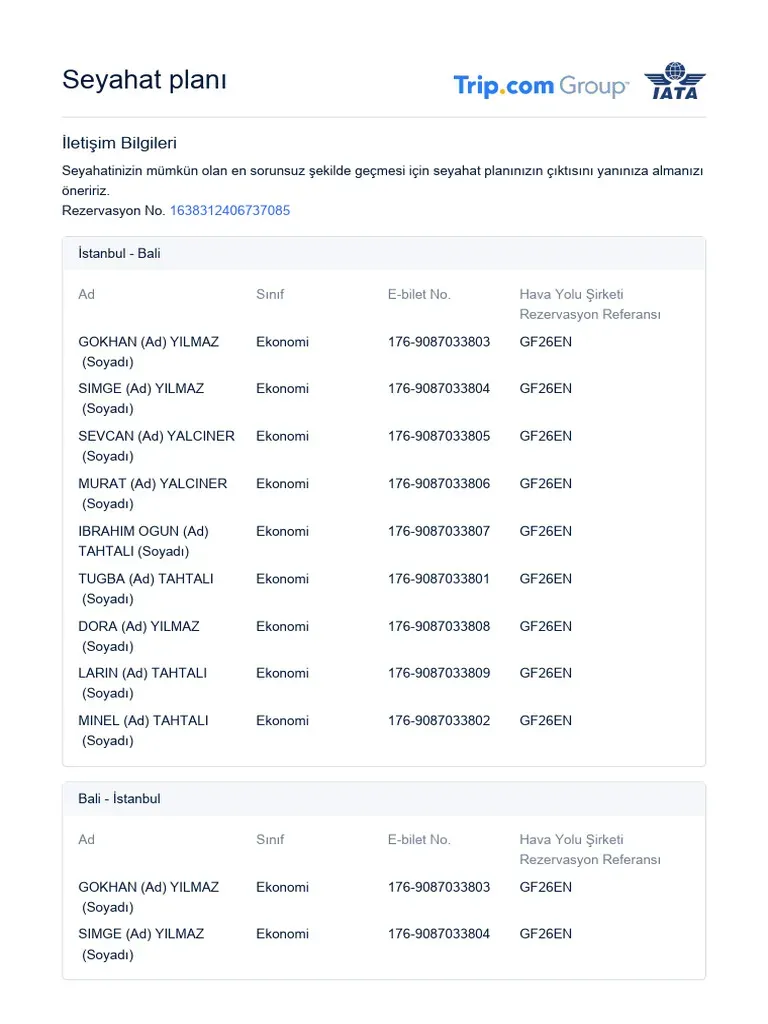Click e-ticket number 176-9087033809 for LARIN

click(439, 673)
